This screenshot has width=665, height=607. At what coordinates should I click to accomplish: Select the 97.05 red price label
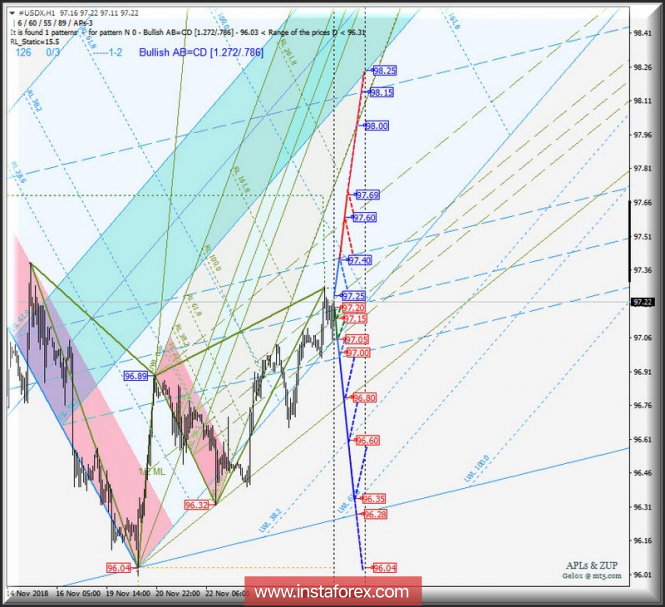[357, 339]
